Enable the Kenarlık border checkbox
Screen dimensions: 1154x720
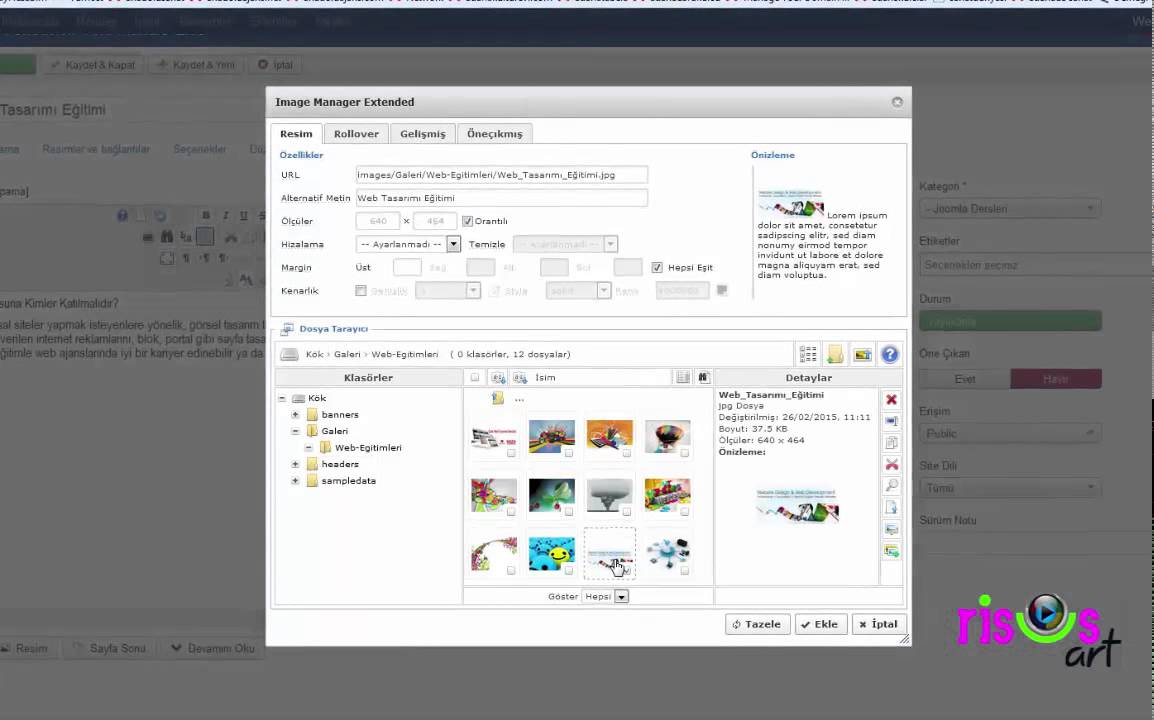[361, 291]
